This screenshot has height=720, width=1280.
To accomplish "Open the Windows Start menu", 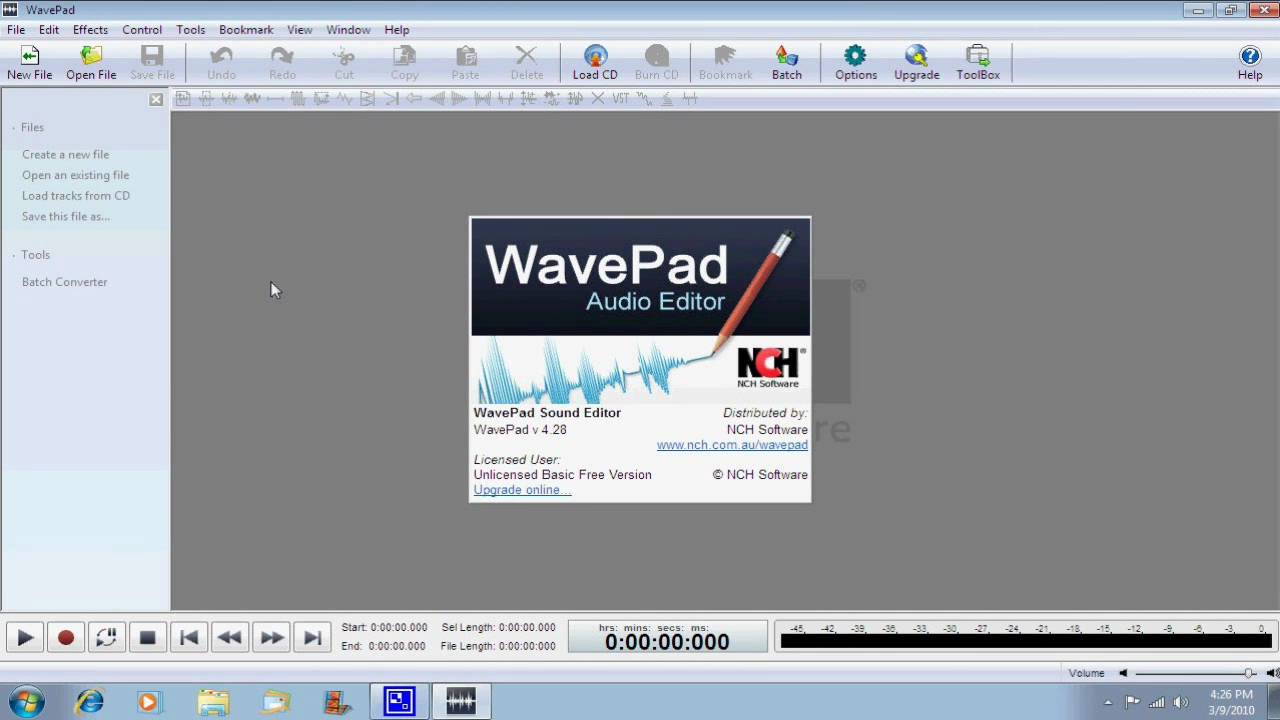I will click(25, 702).
